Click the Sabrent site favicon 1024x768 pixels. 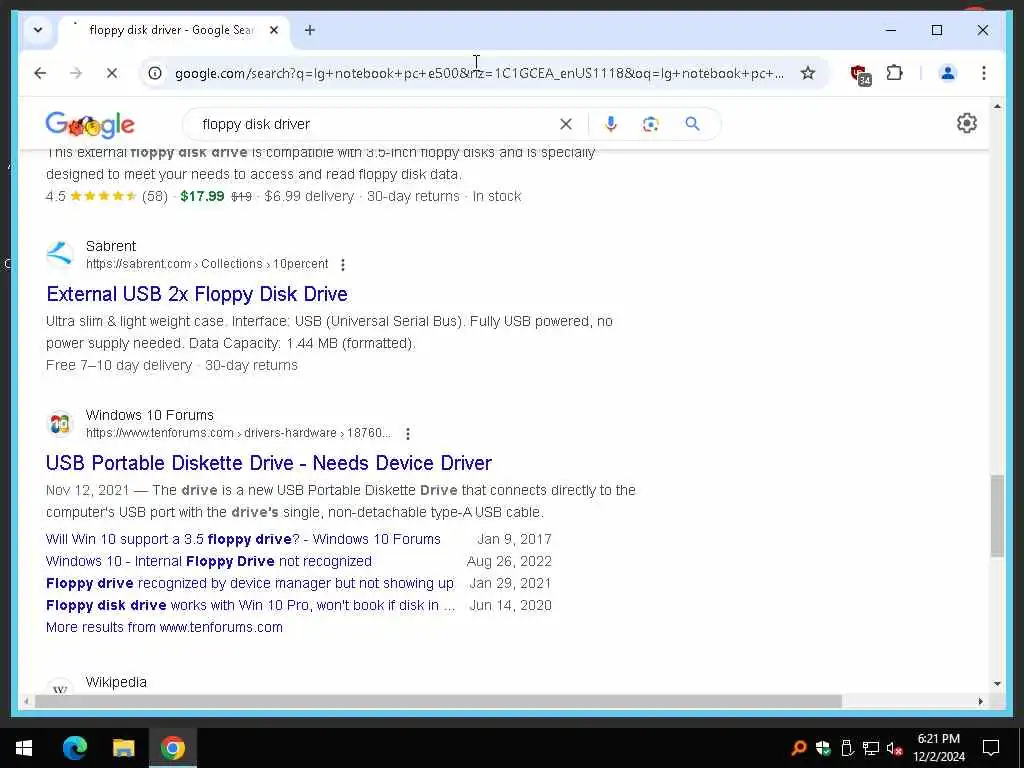(x=60, y=255)
